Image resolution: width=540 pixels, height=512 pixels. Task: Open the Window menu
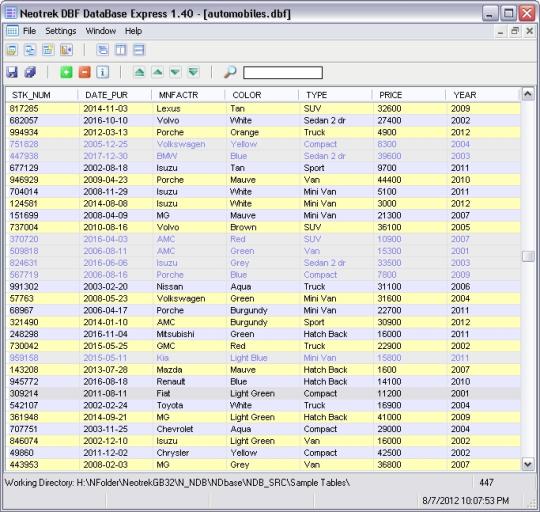[101, 31]
